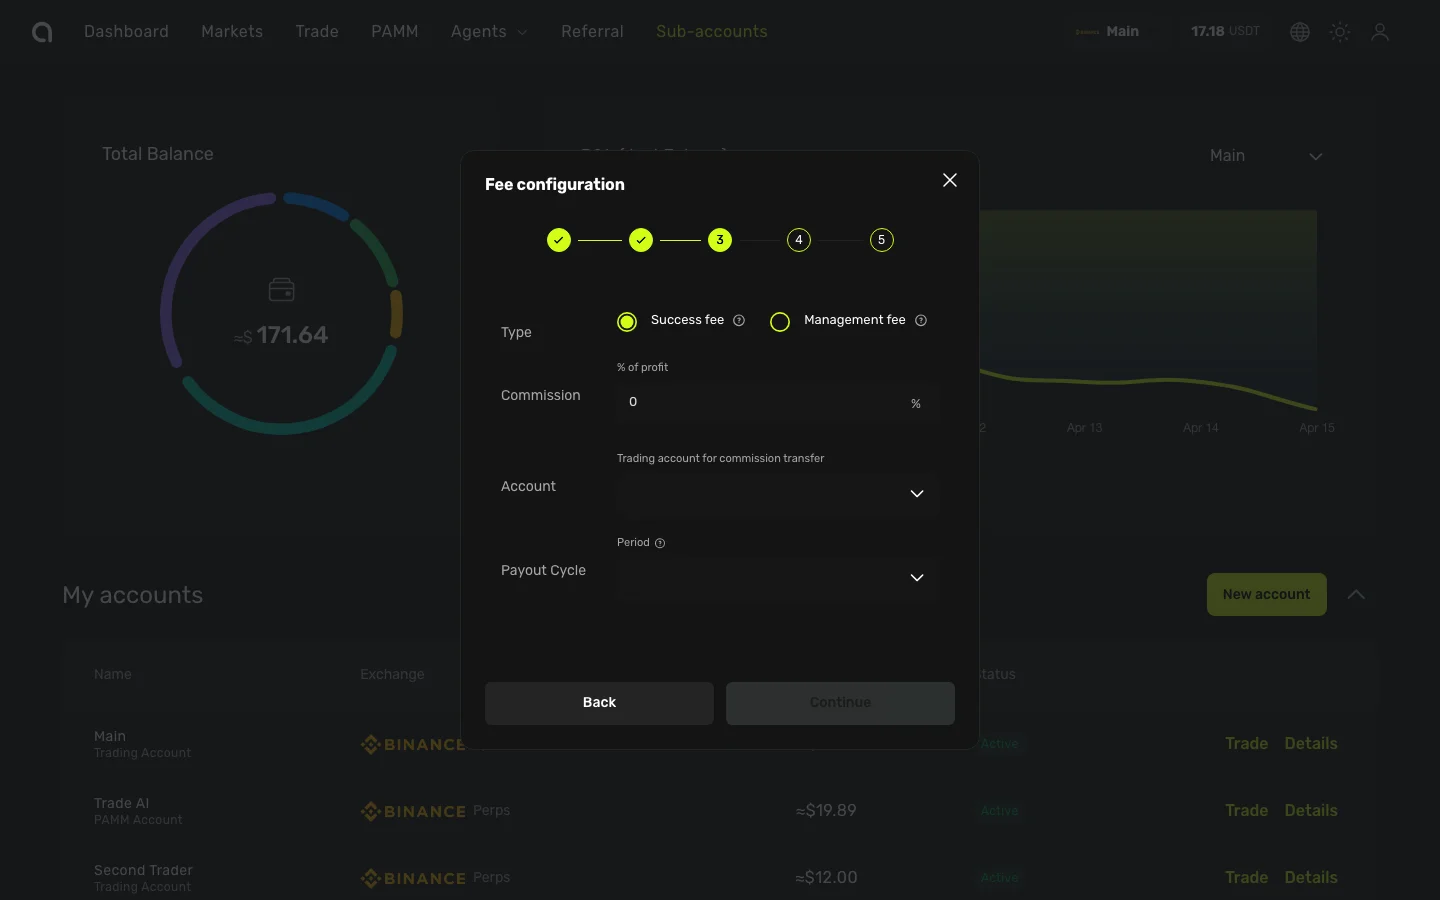
Task: Click the commission percentage input field
Action: point(770,403)
